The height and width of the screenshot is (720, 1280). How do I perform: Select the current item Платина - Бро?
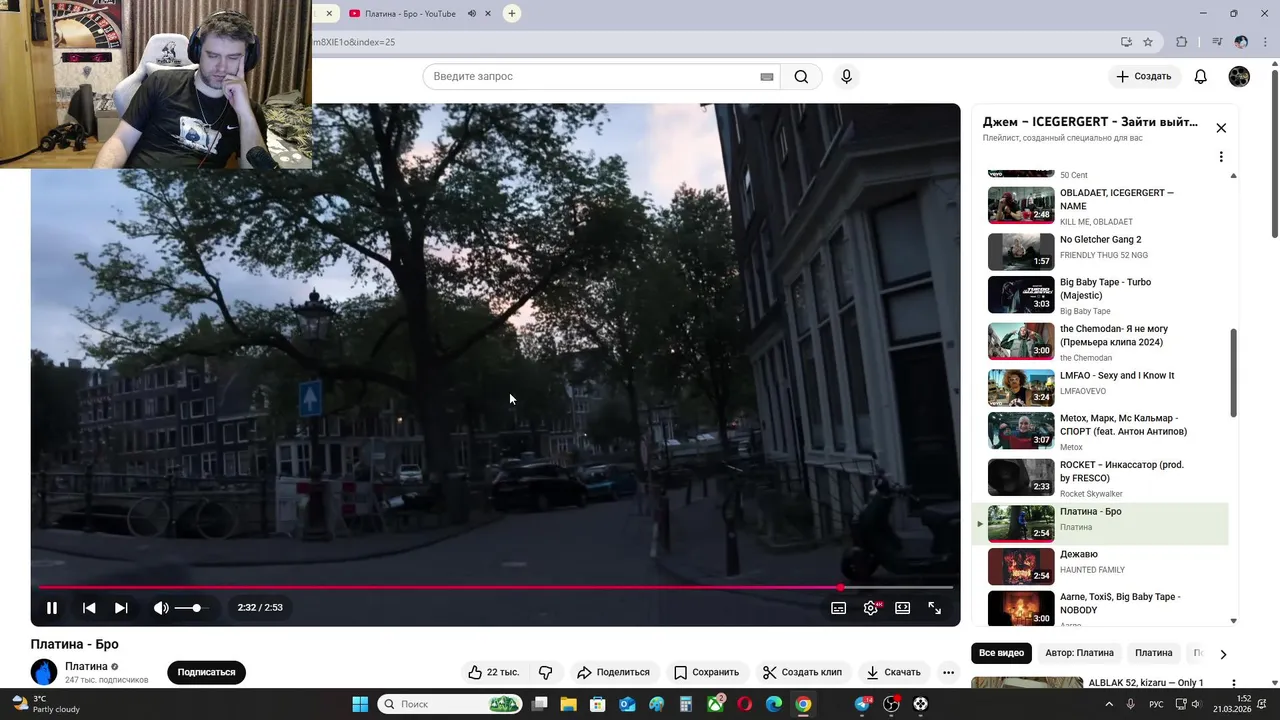coord(1100,523)
